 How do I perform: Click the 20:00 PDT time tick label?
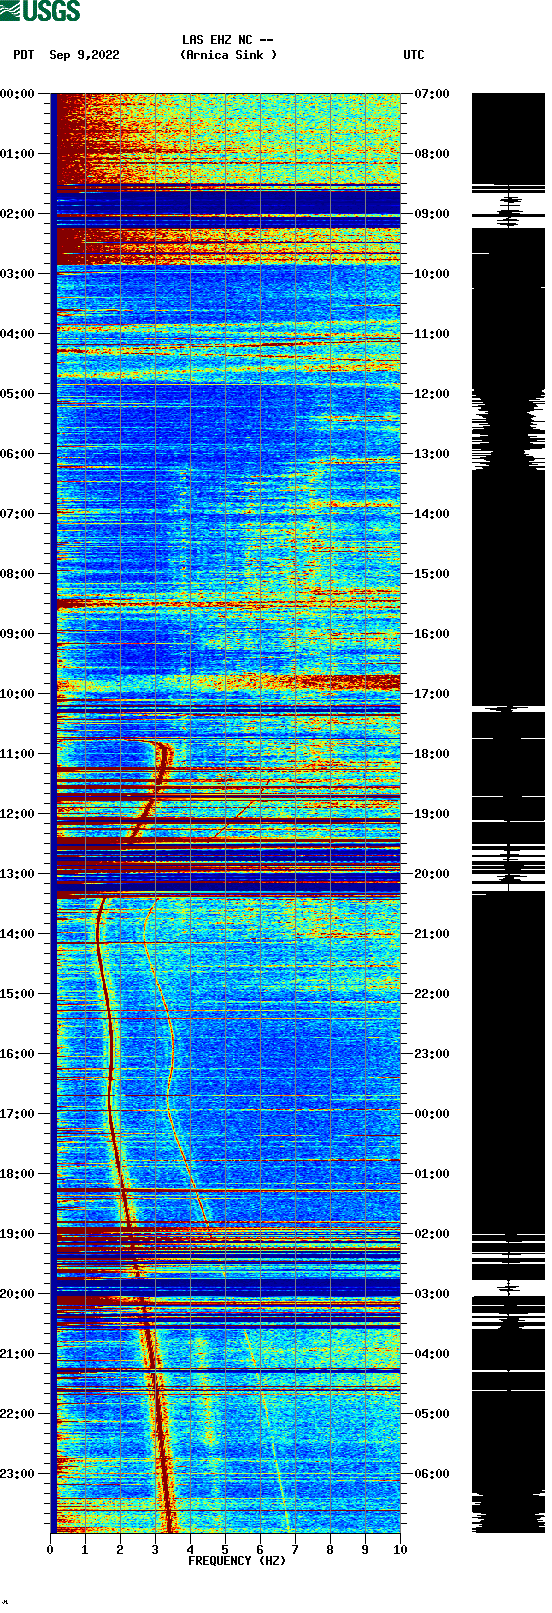pyautogui.click(x=18, y=1294)
